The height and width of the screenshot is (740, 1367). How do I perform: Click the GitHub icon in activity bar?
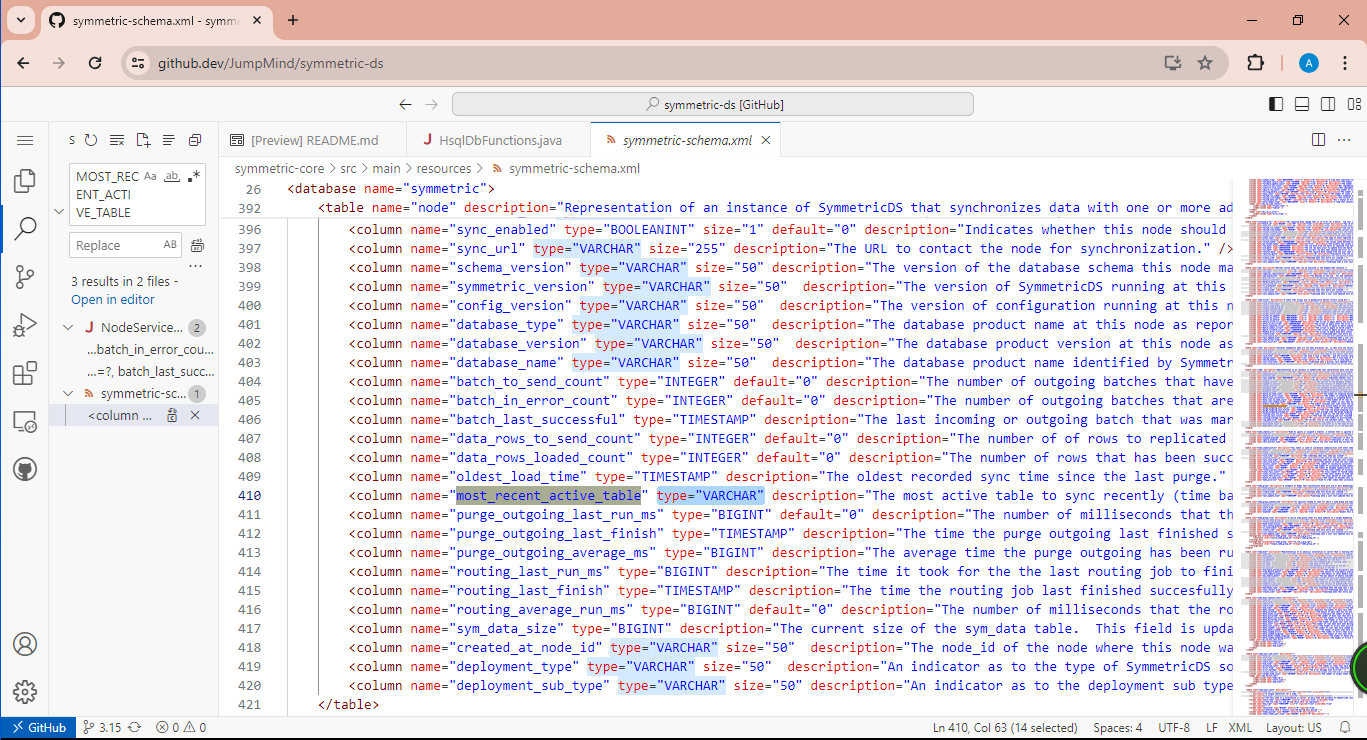[x=25, y=470]
